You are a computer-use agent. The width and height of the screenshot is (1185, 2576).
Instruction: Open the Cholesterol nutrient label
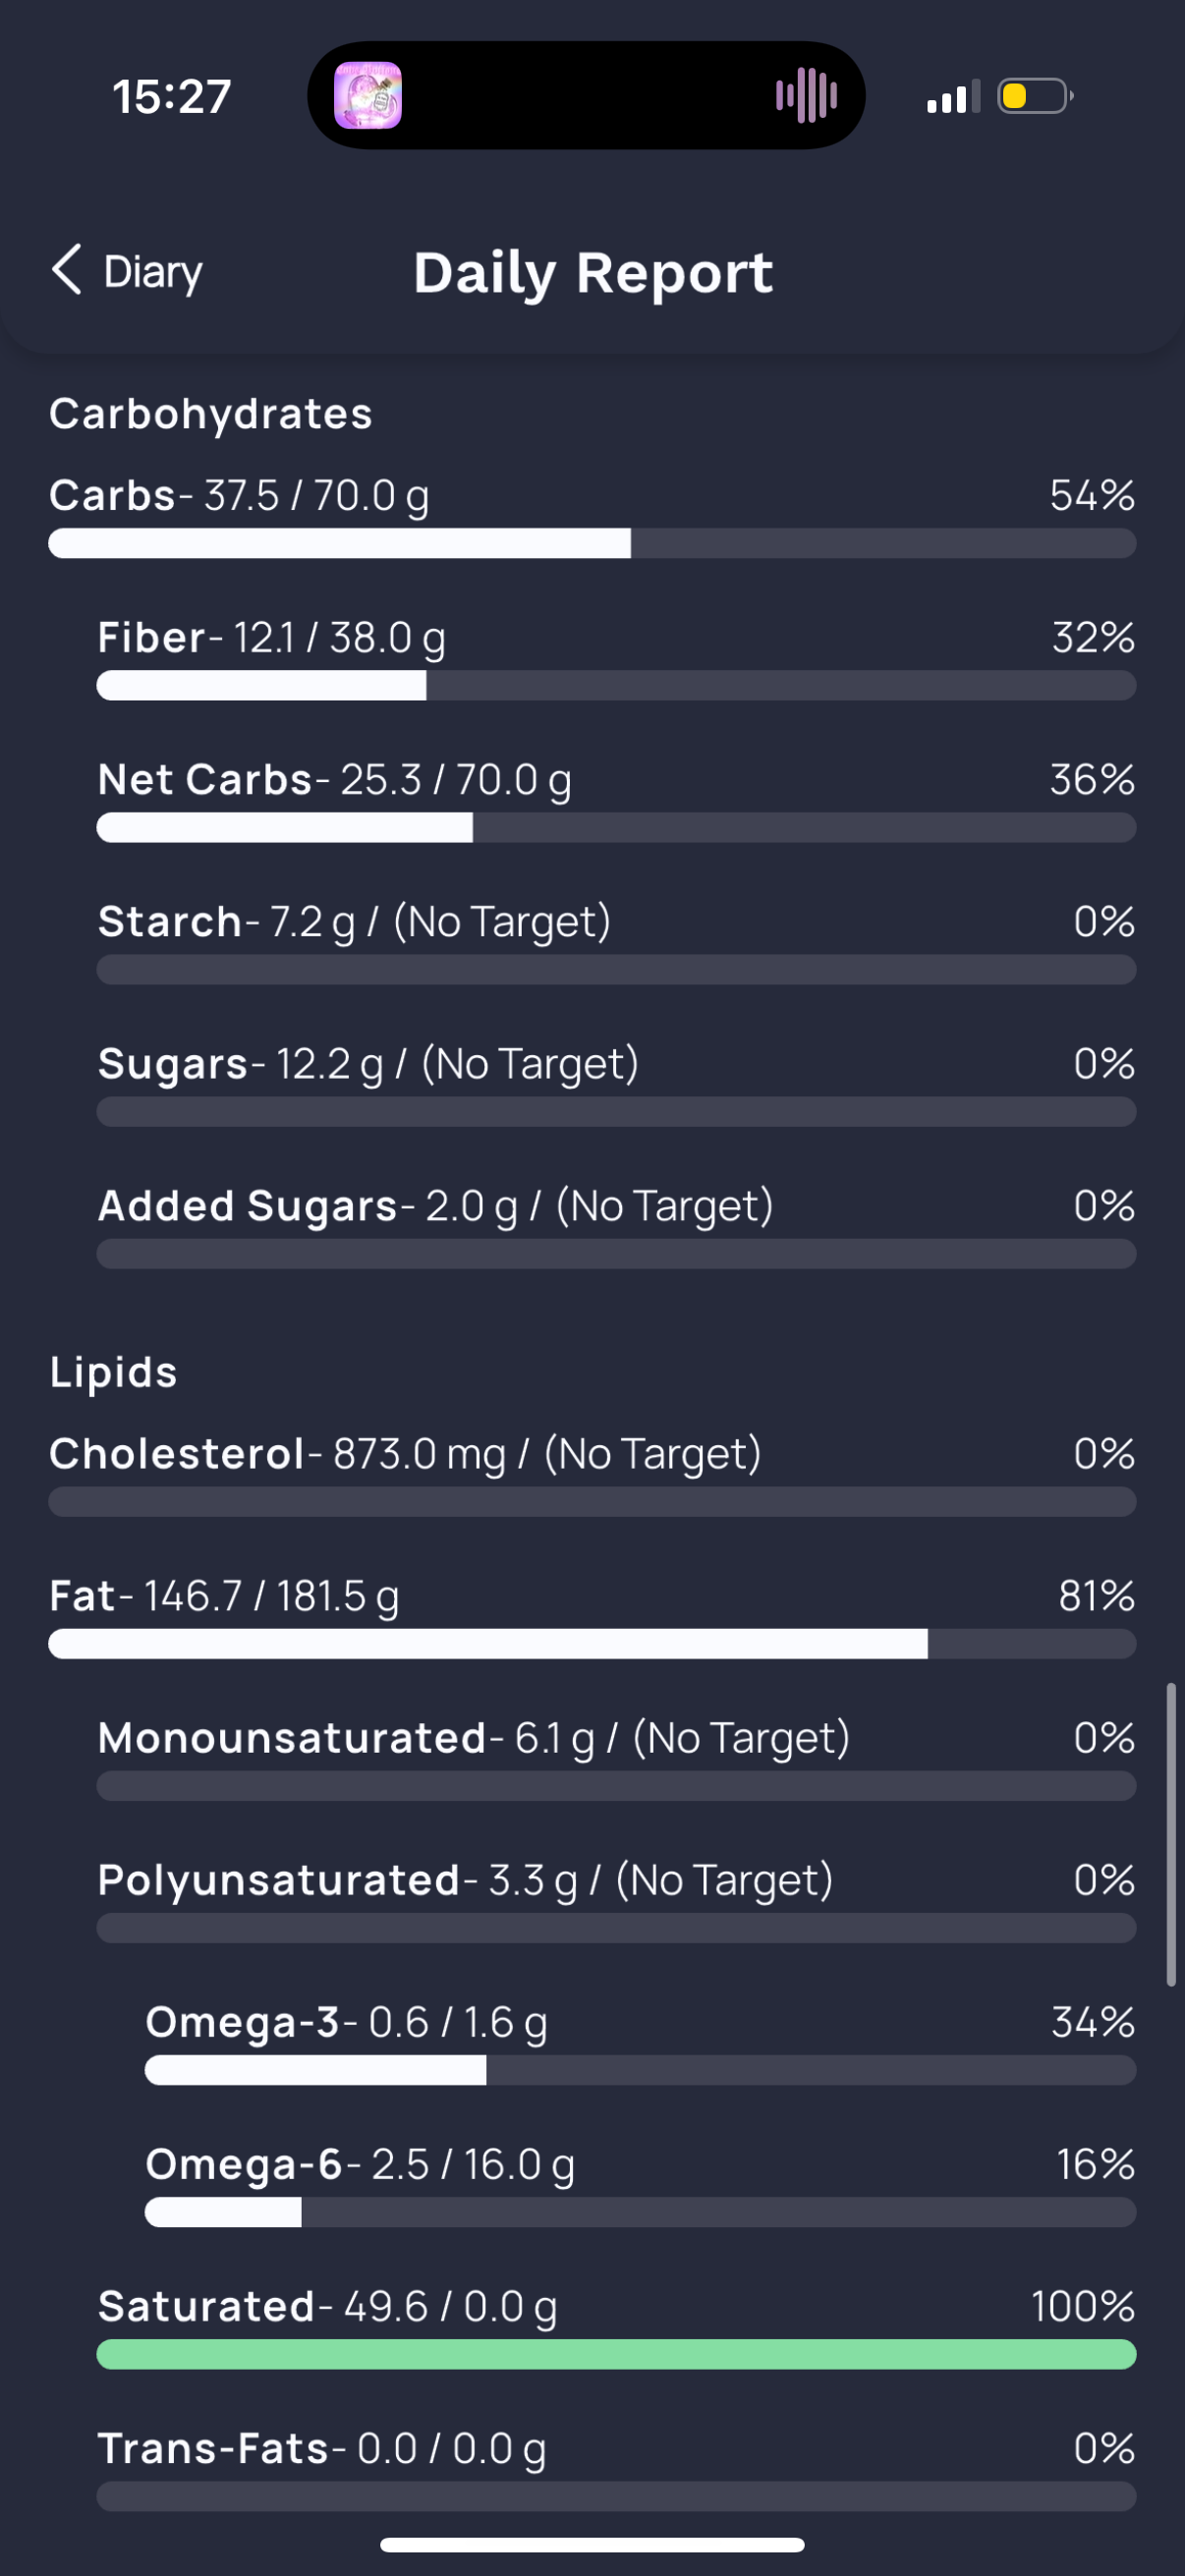click(x=177, y=1454)
